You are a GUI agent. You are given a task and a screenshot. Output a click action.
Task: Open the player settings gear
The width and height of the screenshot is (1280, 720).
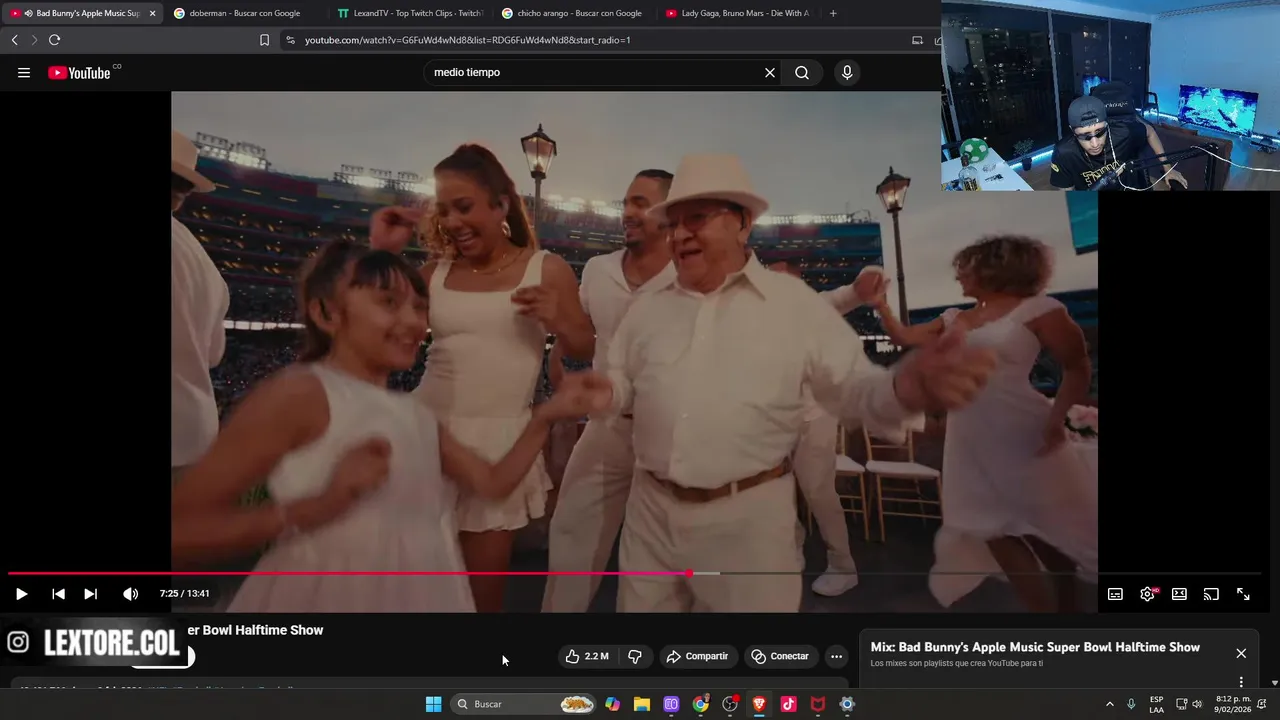[1147, 594]
